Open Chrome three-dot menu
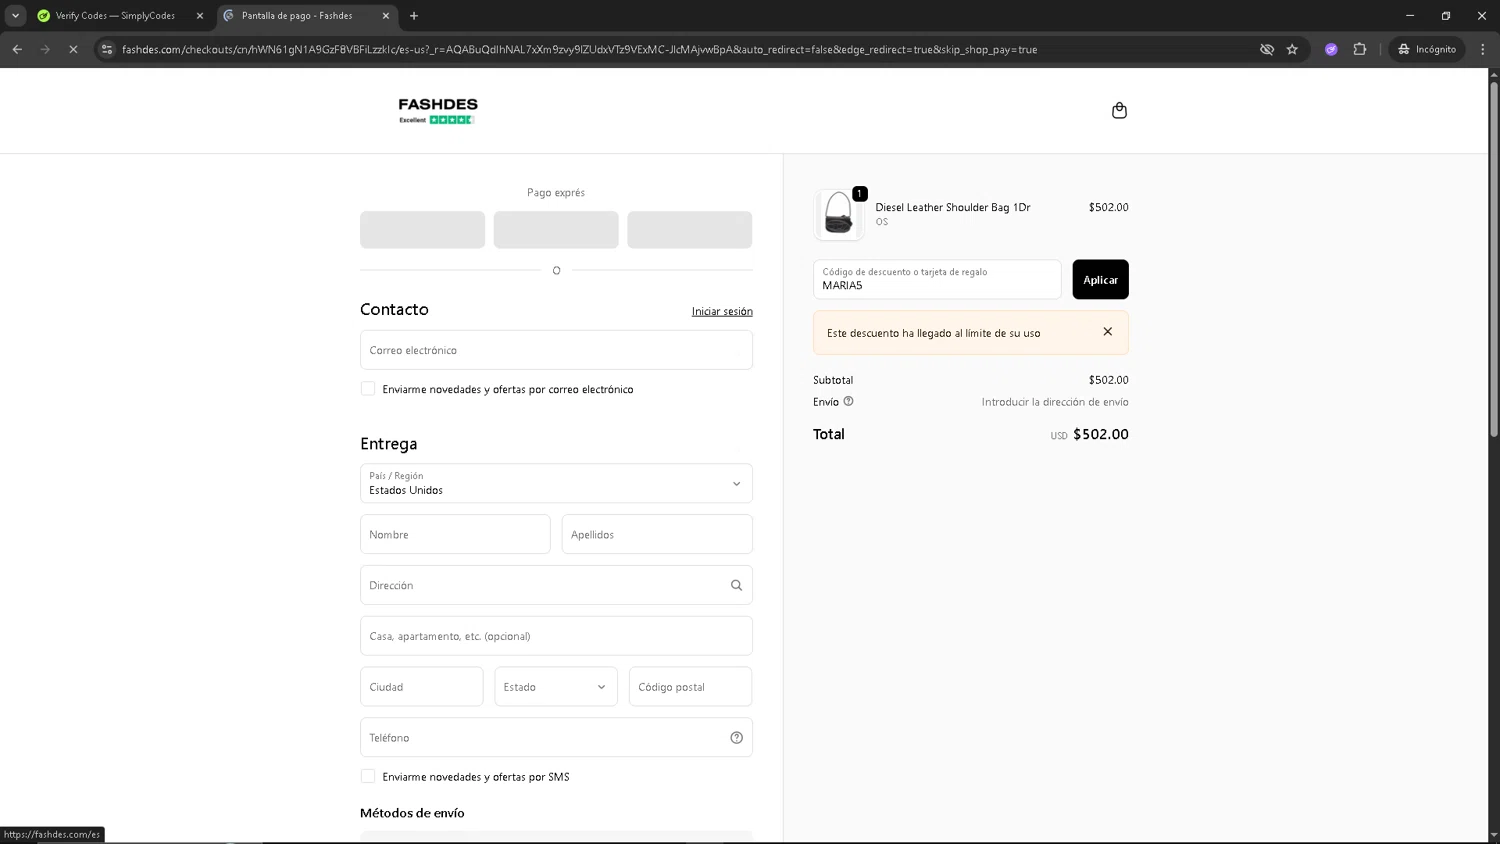This screenshot has width=1500, height=844. pyautogui.click(x=1482, y=49)
